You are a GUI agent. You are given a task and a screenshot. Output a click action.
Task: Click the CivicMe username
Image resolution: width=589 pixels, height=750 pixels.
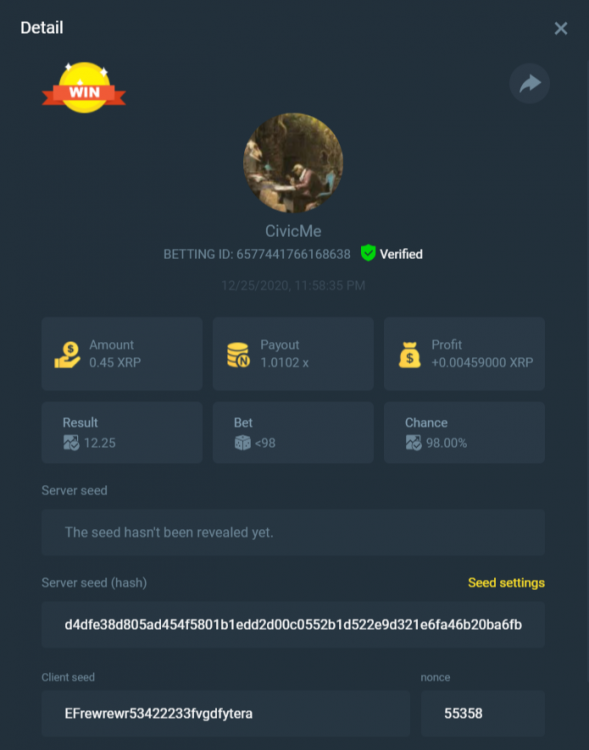tap(293, 231)
